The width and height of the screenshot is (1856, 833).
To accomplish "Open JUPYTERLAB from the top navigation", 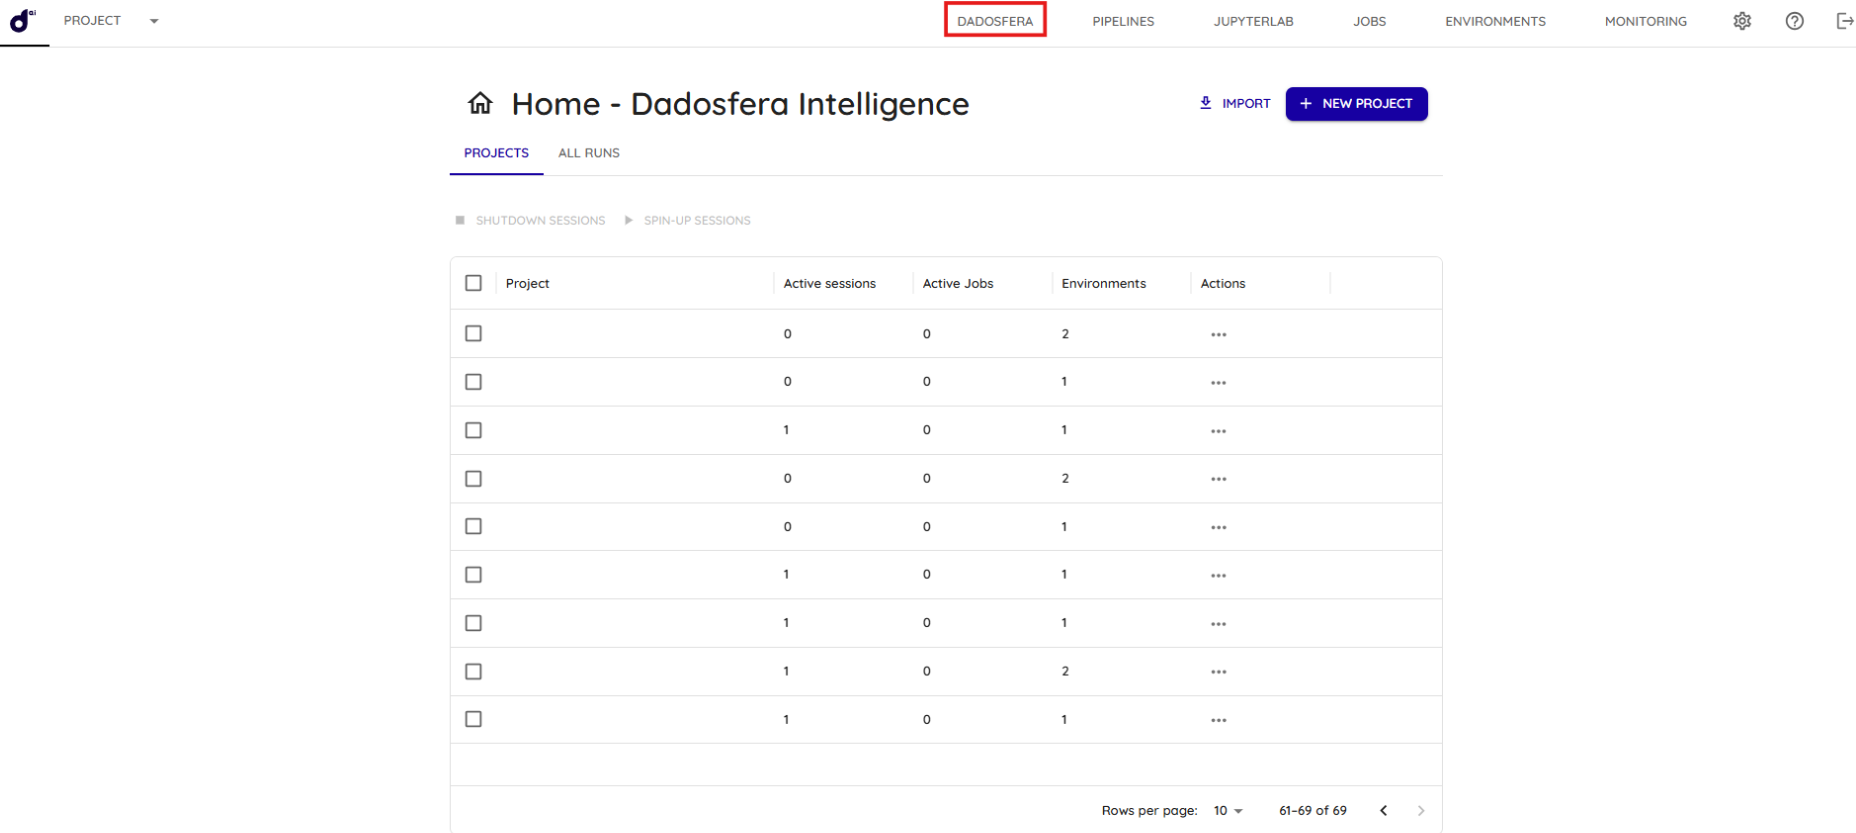I will 1253,21.
